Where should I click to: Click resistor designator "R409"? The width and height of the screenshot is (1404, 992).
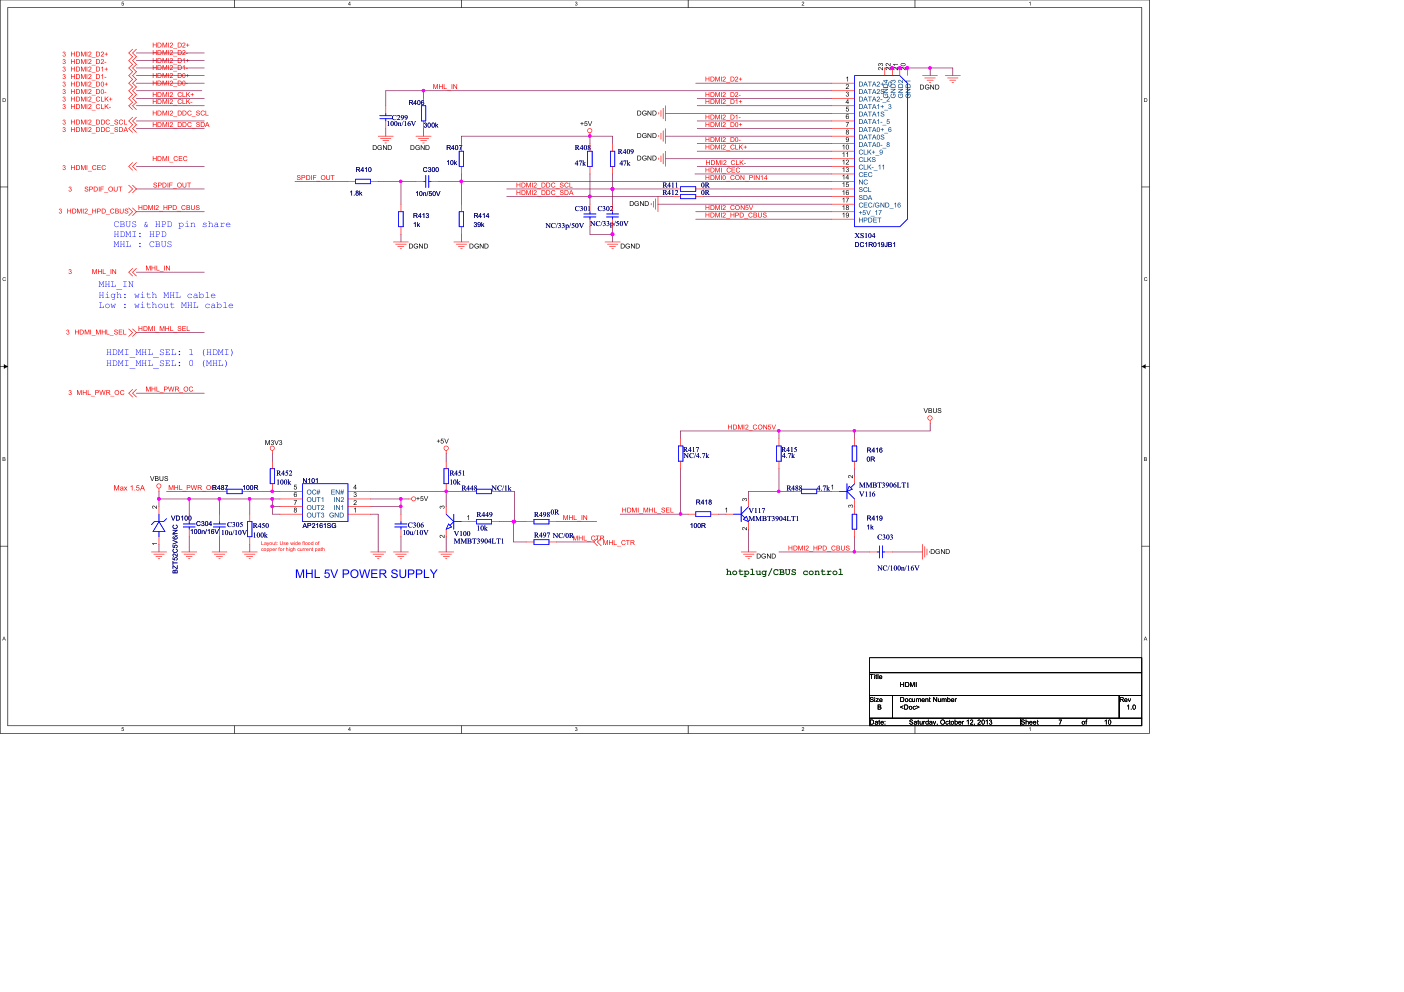[626, 152]
